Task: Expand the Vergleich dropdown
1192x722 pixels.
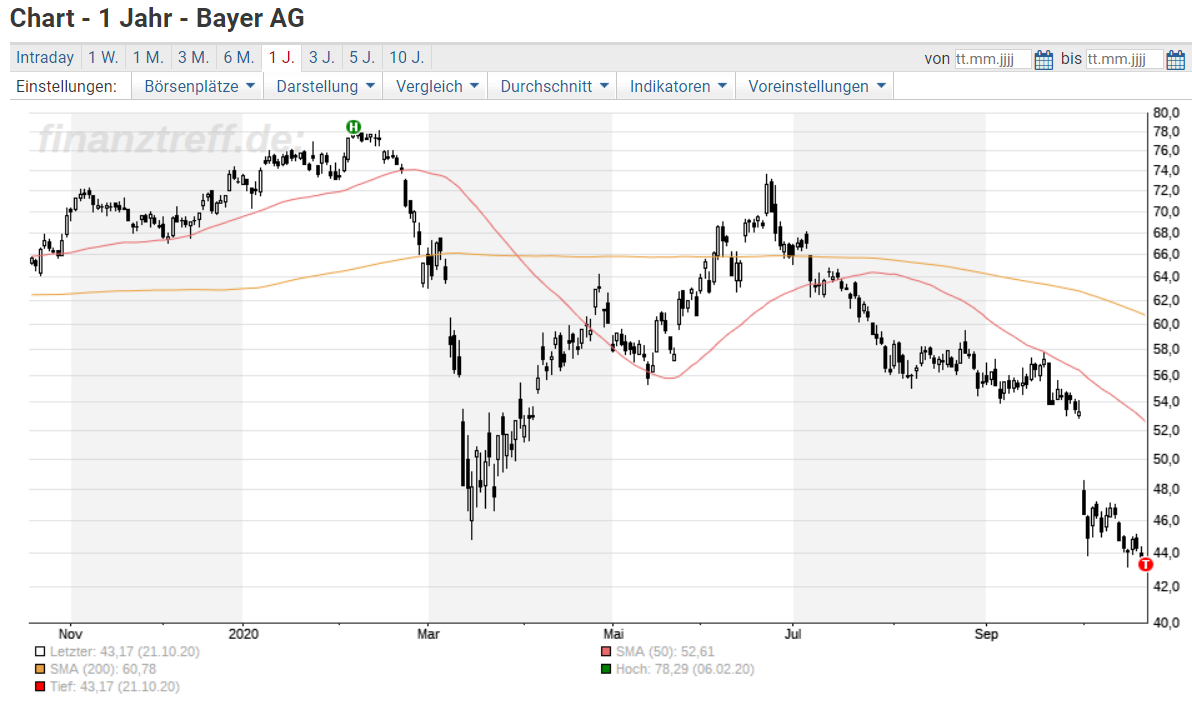Action: pyautogui.click(x=436, y=87)
